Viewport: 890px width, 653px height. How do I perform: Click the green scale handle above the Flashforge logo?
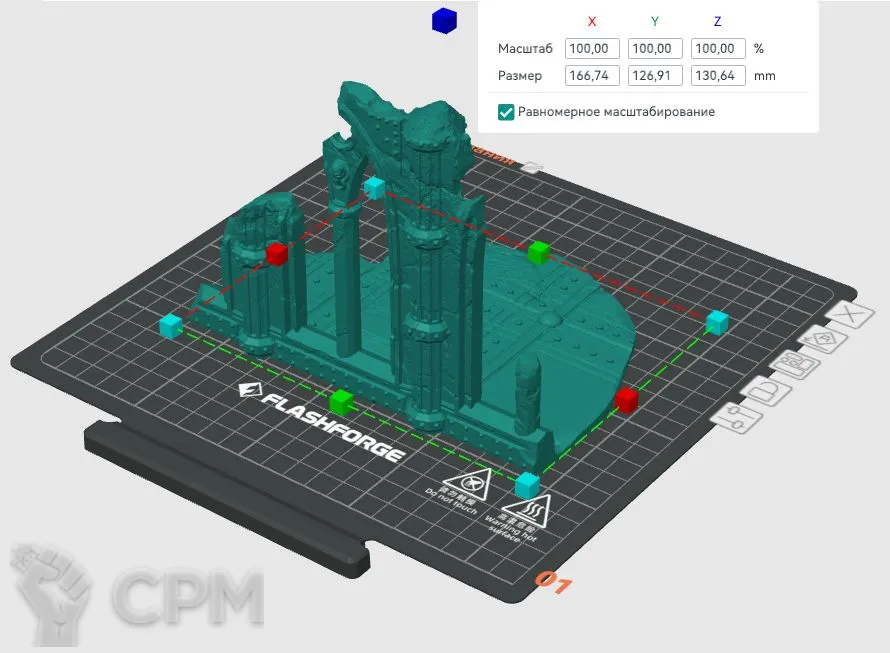(x=342, y=402)
